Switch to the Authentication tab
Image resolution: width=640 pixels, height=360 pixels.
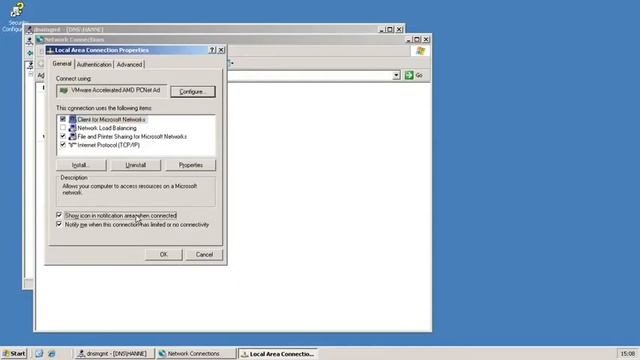(x=94, y=64)
